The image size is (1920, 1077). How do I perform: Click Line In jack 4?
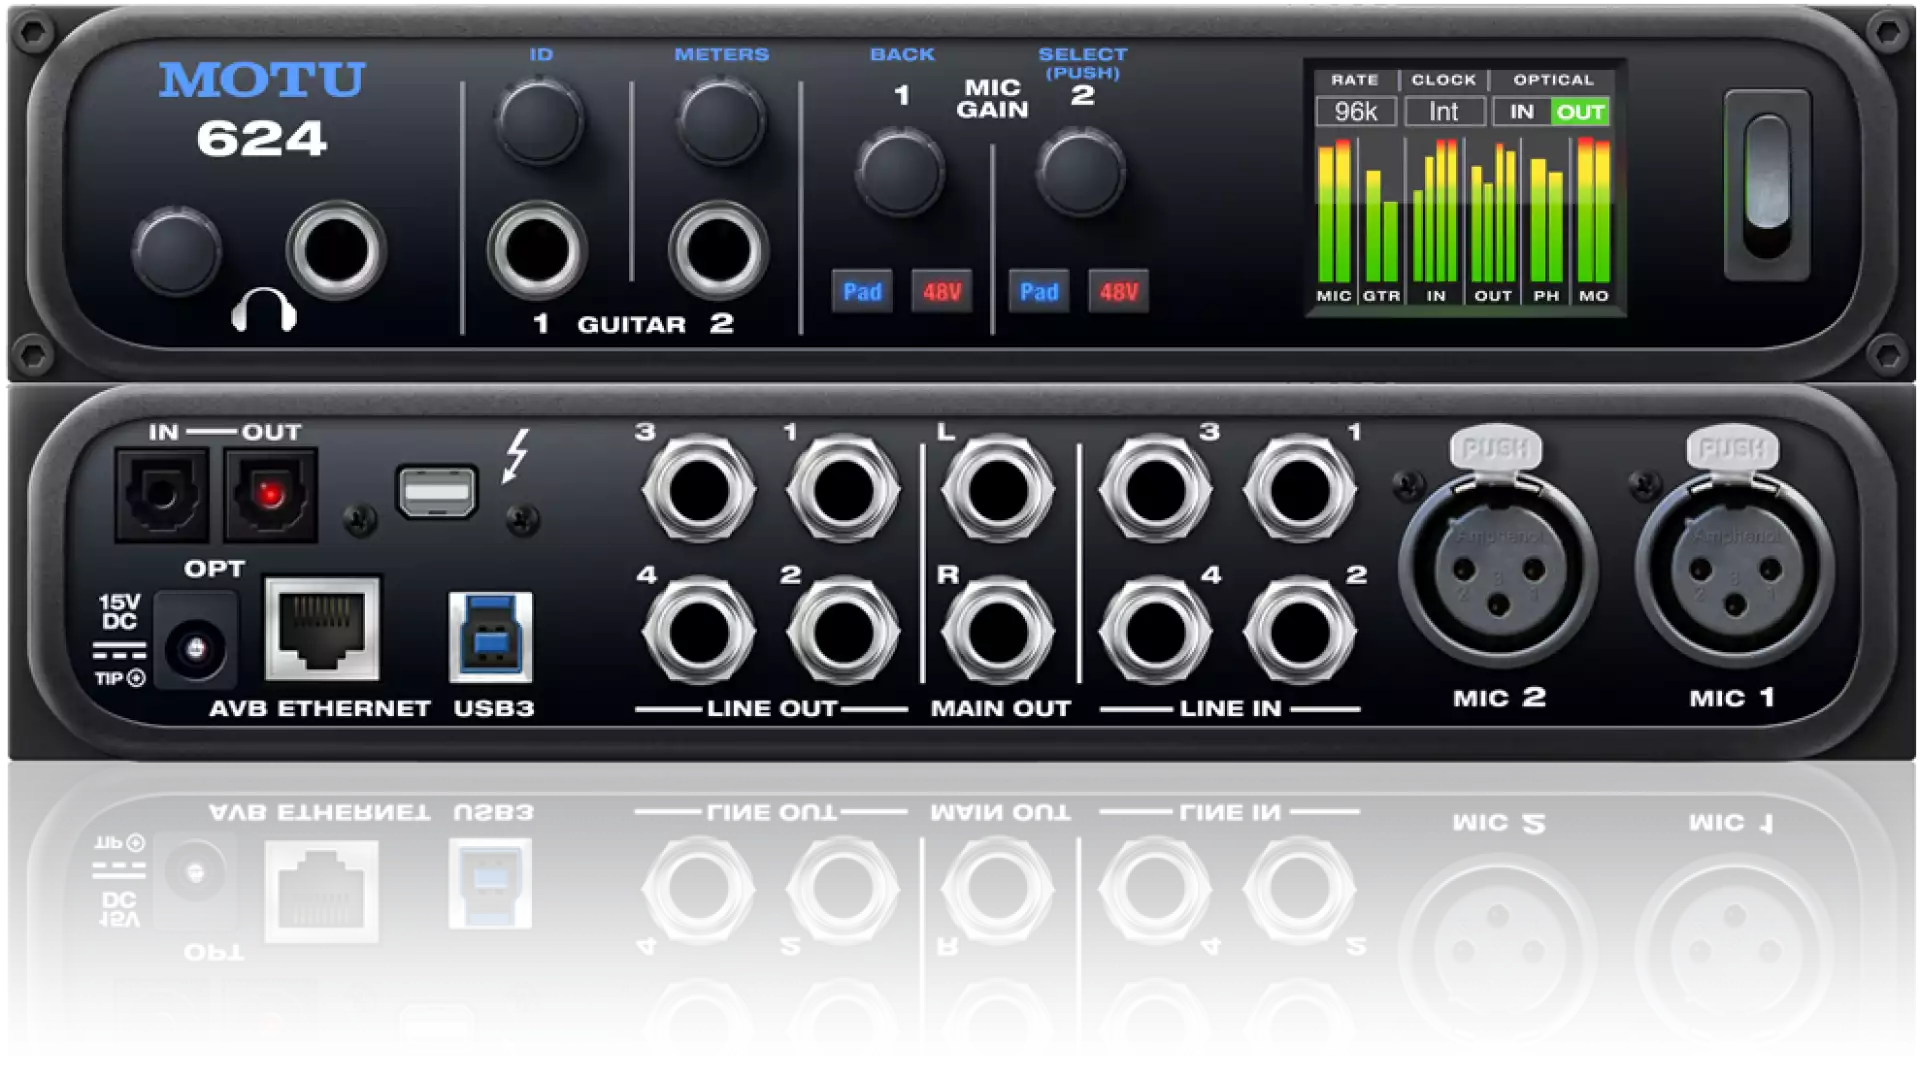tap(1155, 632)
